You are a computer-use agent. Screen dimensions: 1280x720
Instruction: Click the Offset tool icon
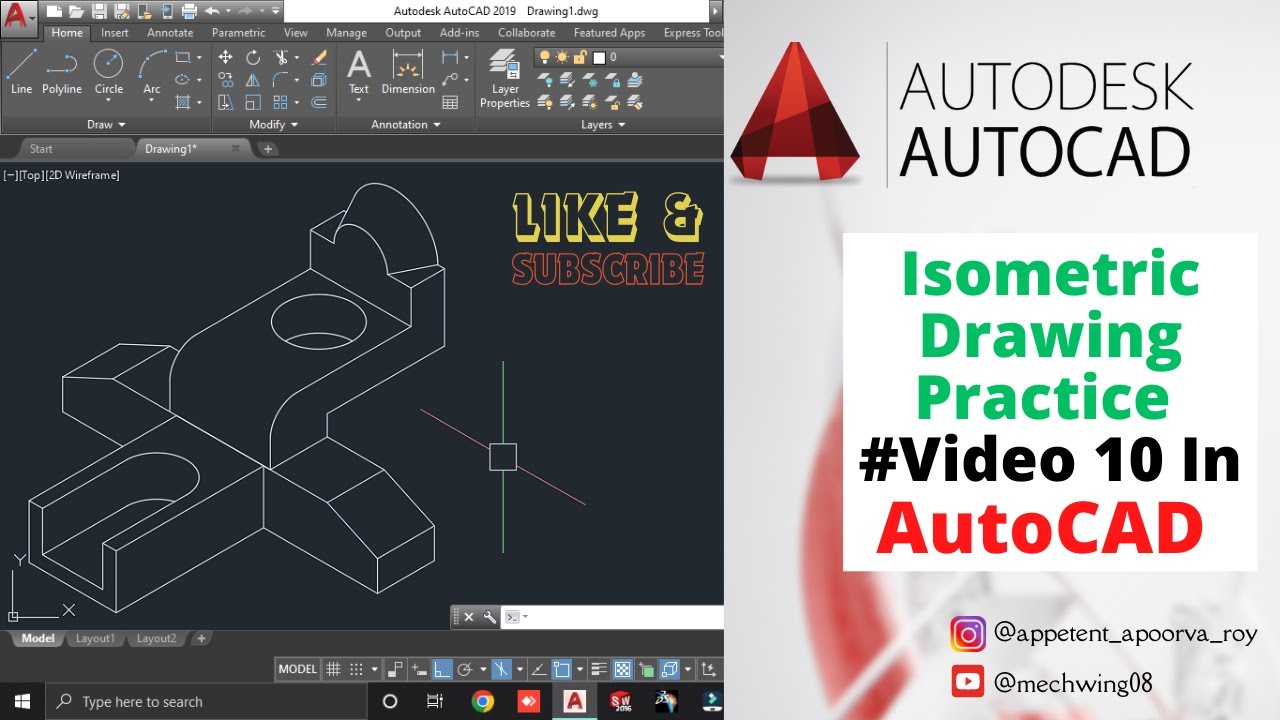click(x=319, y=102)
